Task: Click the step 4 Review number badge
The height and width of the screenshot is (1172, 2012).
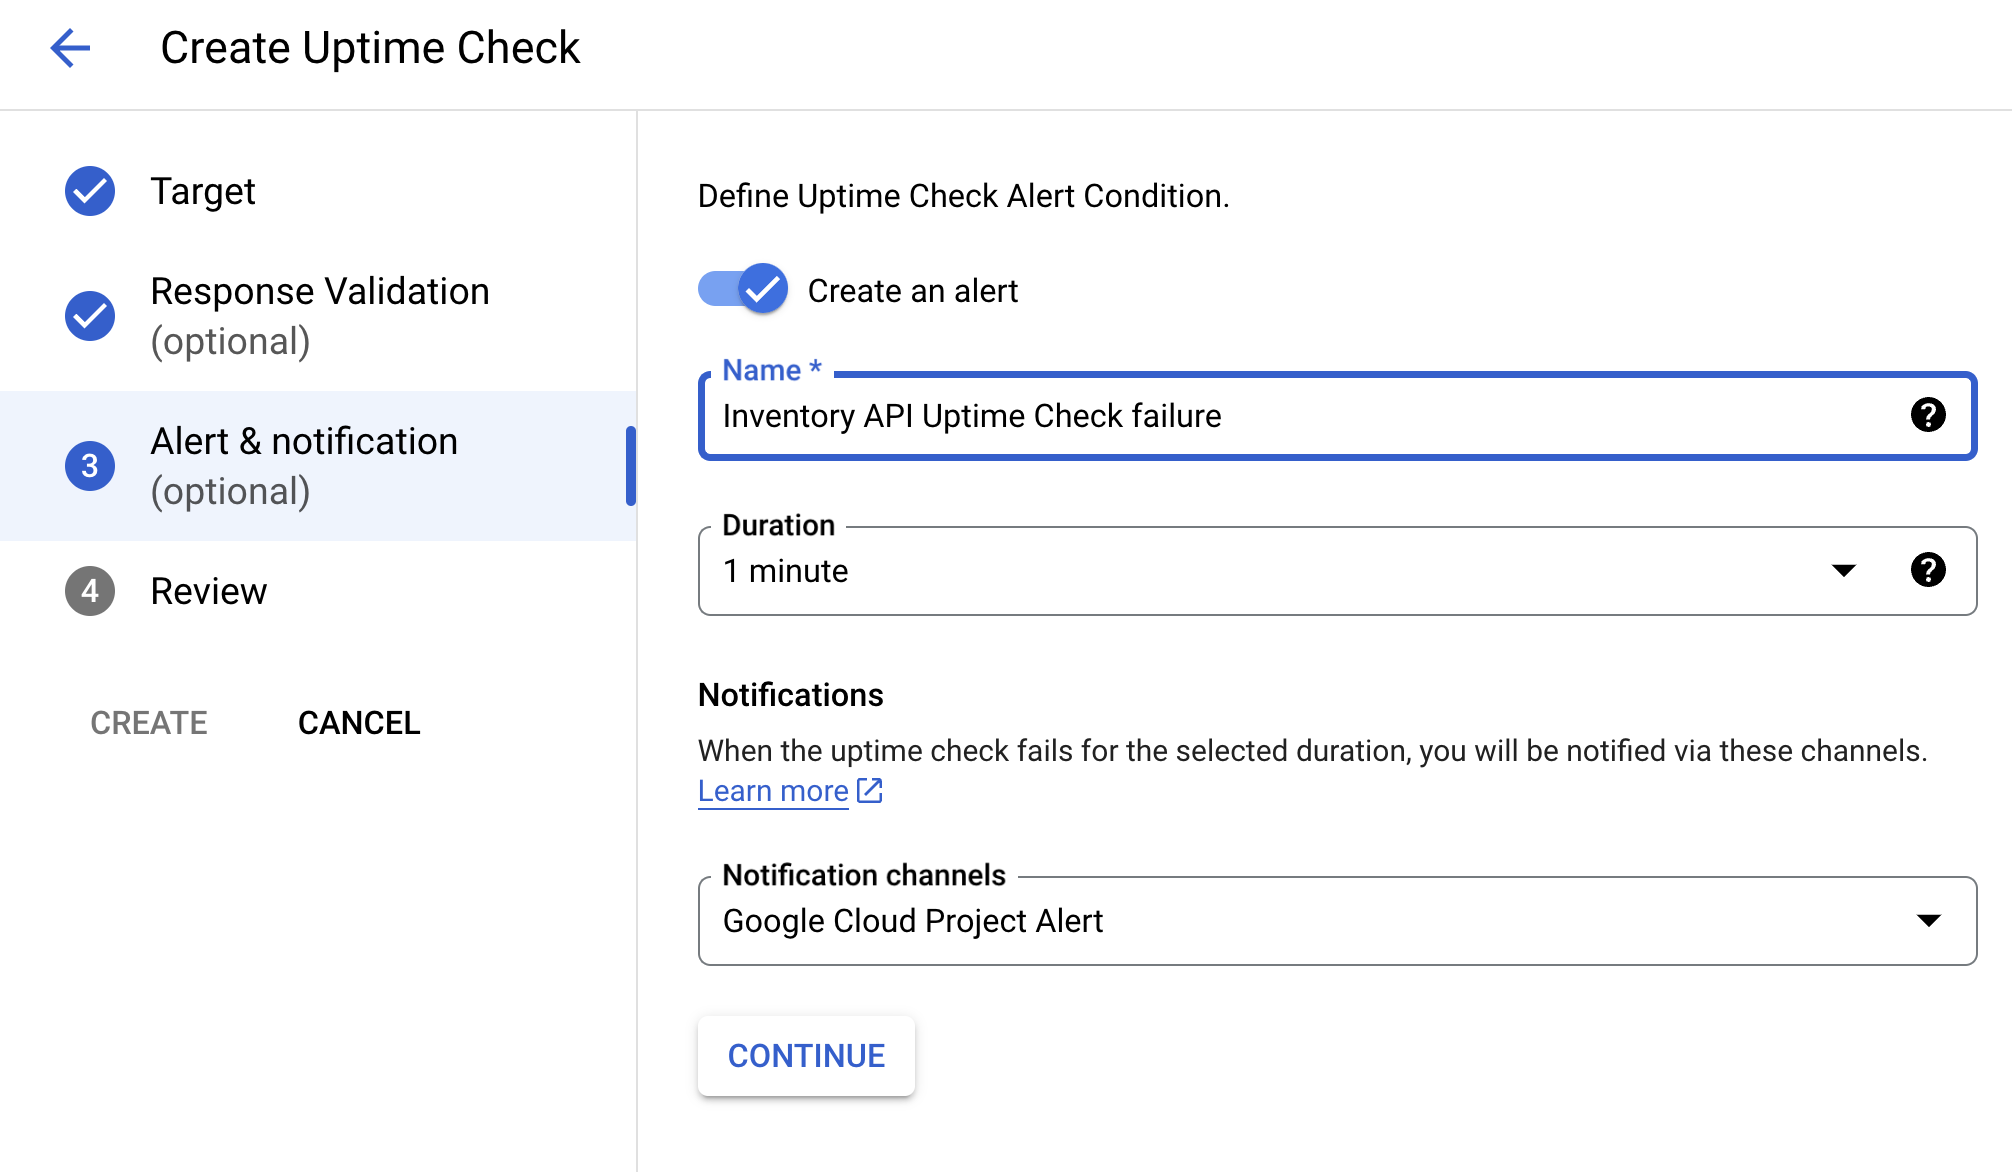Action: coord(90,591)
